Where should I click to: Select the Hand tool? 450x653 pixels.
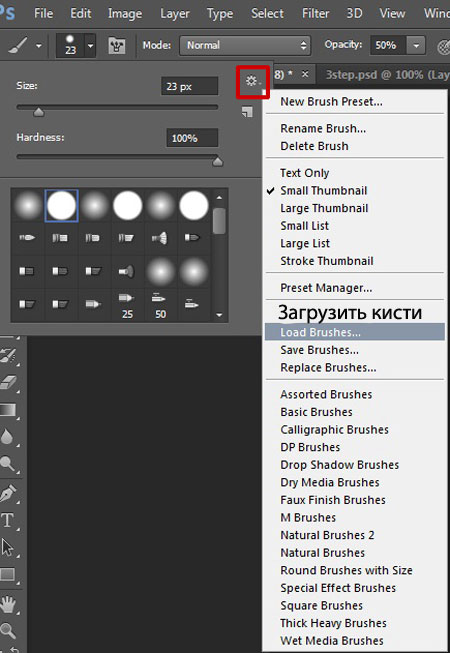(7, 603)
